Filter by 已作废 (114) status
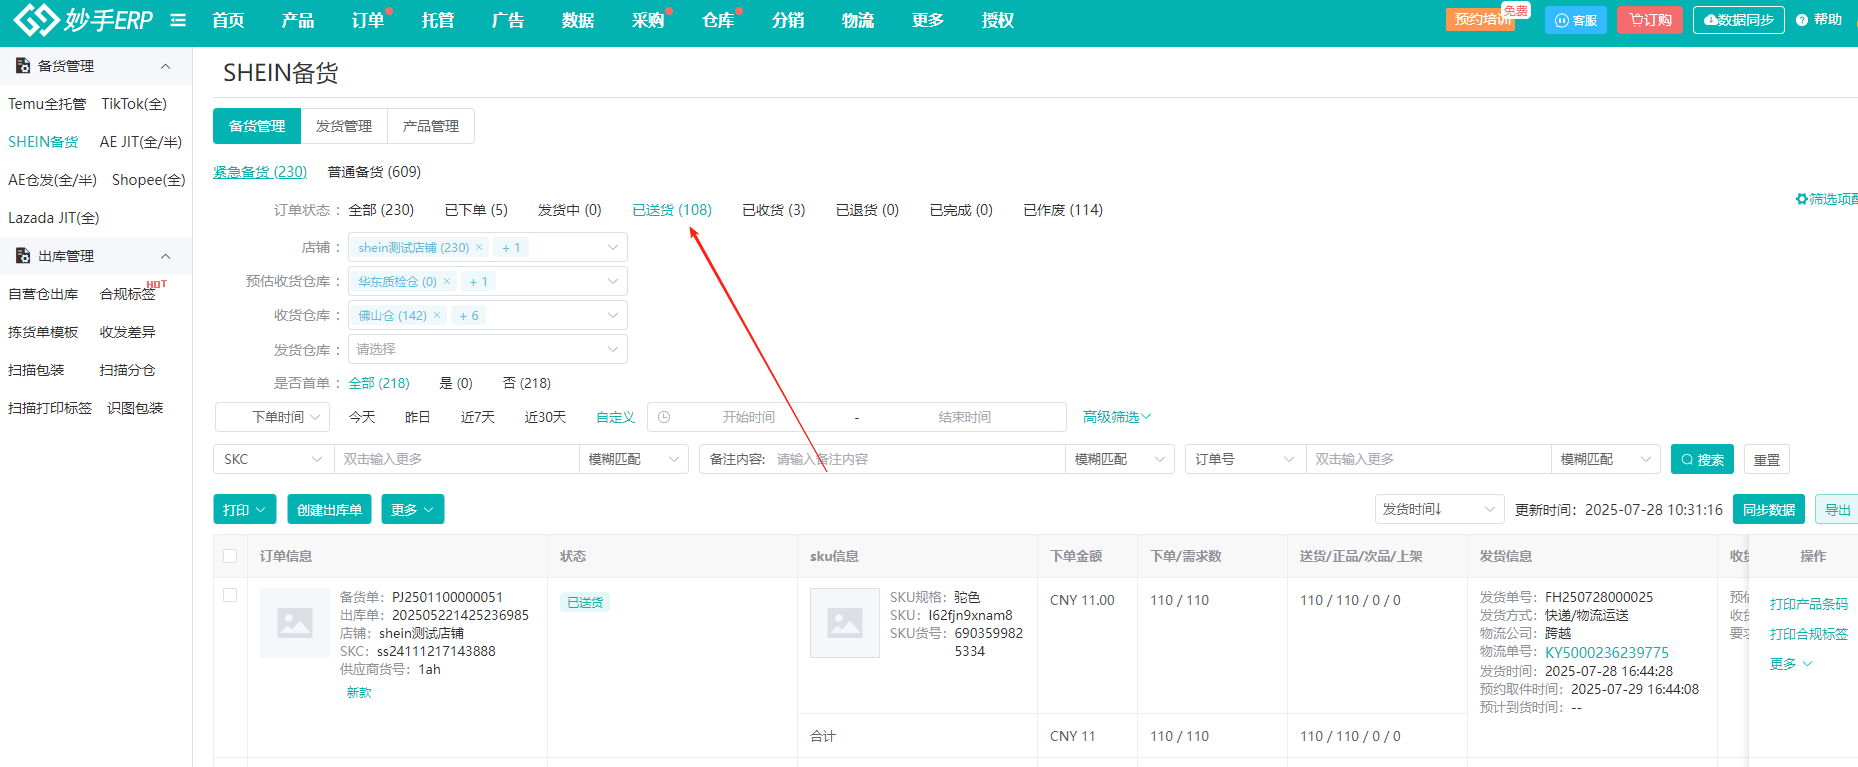This screenshot has width=1858, height=767. click(1063, 210)
